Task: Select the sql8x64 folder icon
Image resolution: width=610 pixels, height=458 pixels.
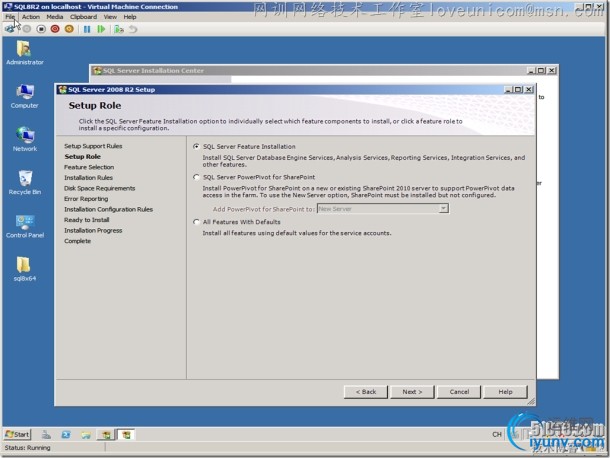Action: point(25,269)
